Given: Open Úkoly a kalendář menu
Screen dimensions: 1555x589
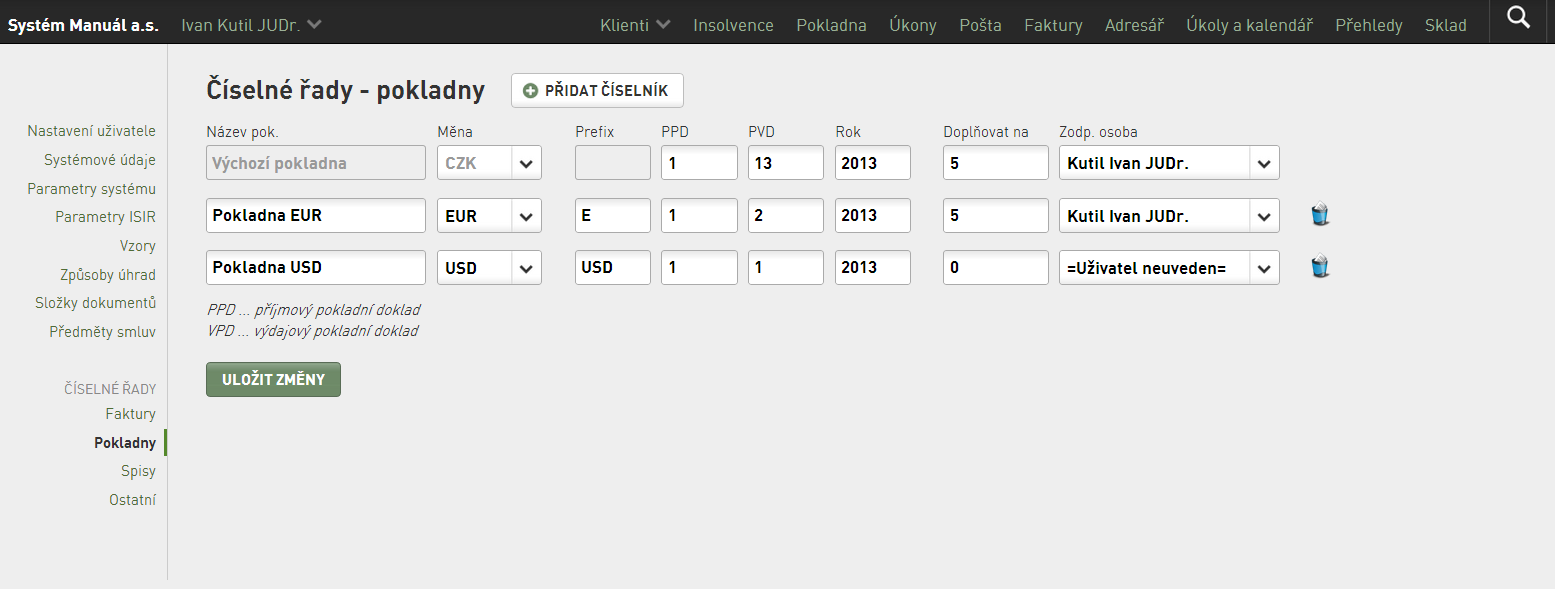Looking at the screenshot, I should tap(1249, 25).
